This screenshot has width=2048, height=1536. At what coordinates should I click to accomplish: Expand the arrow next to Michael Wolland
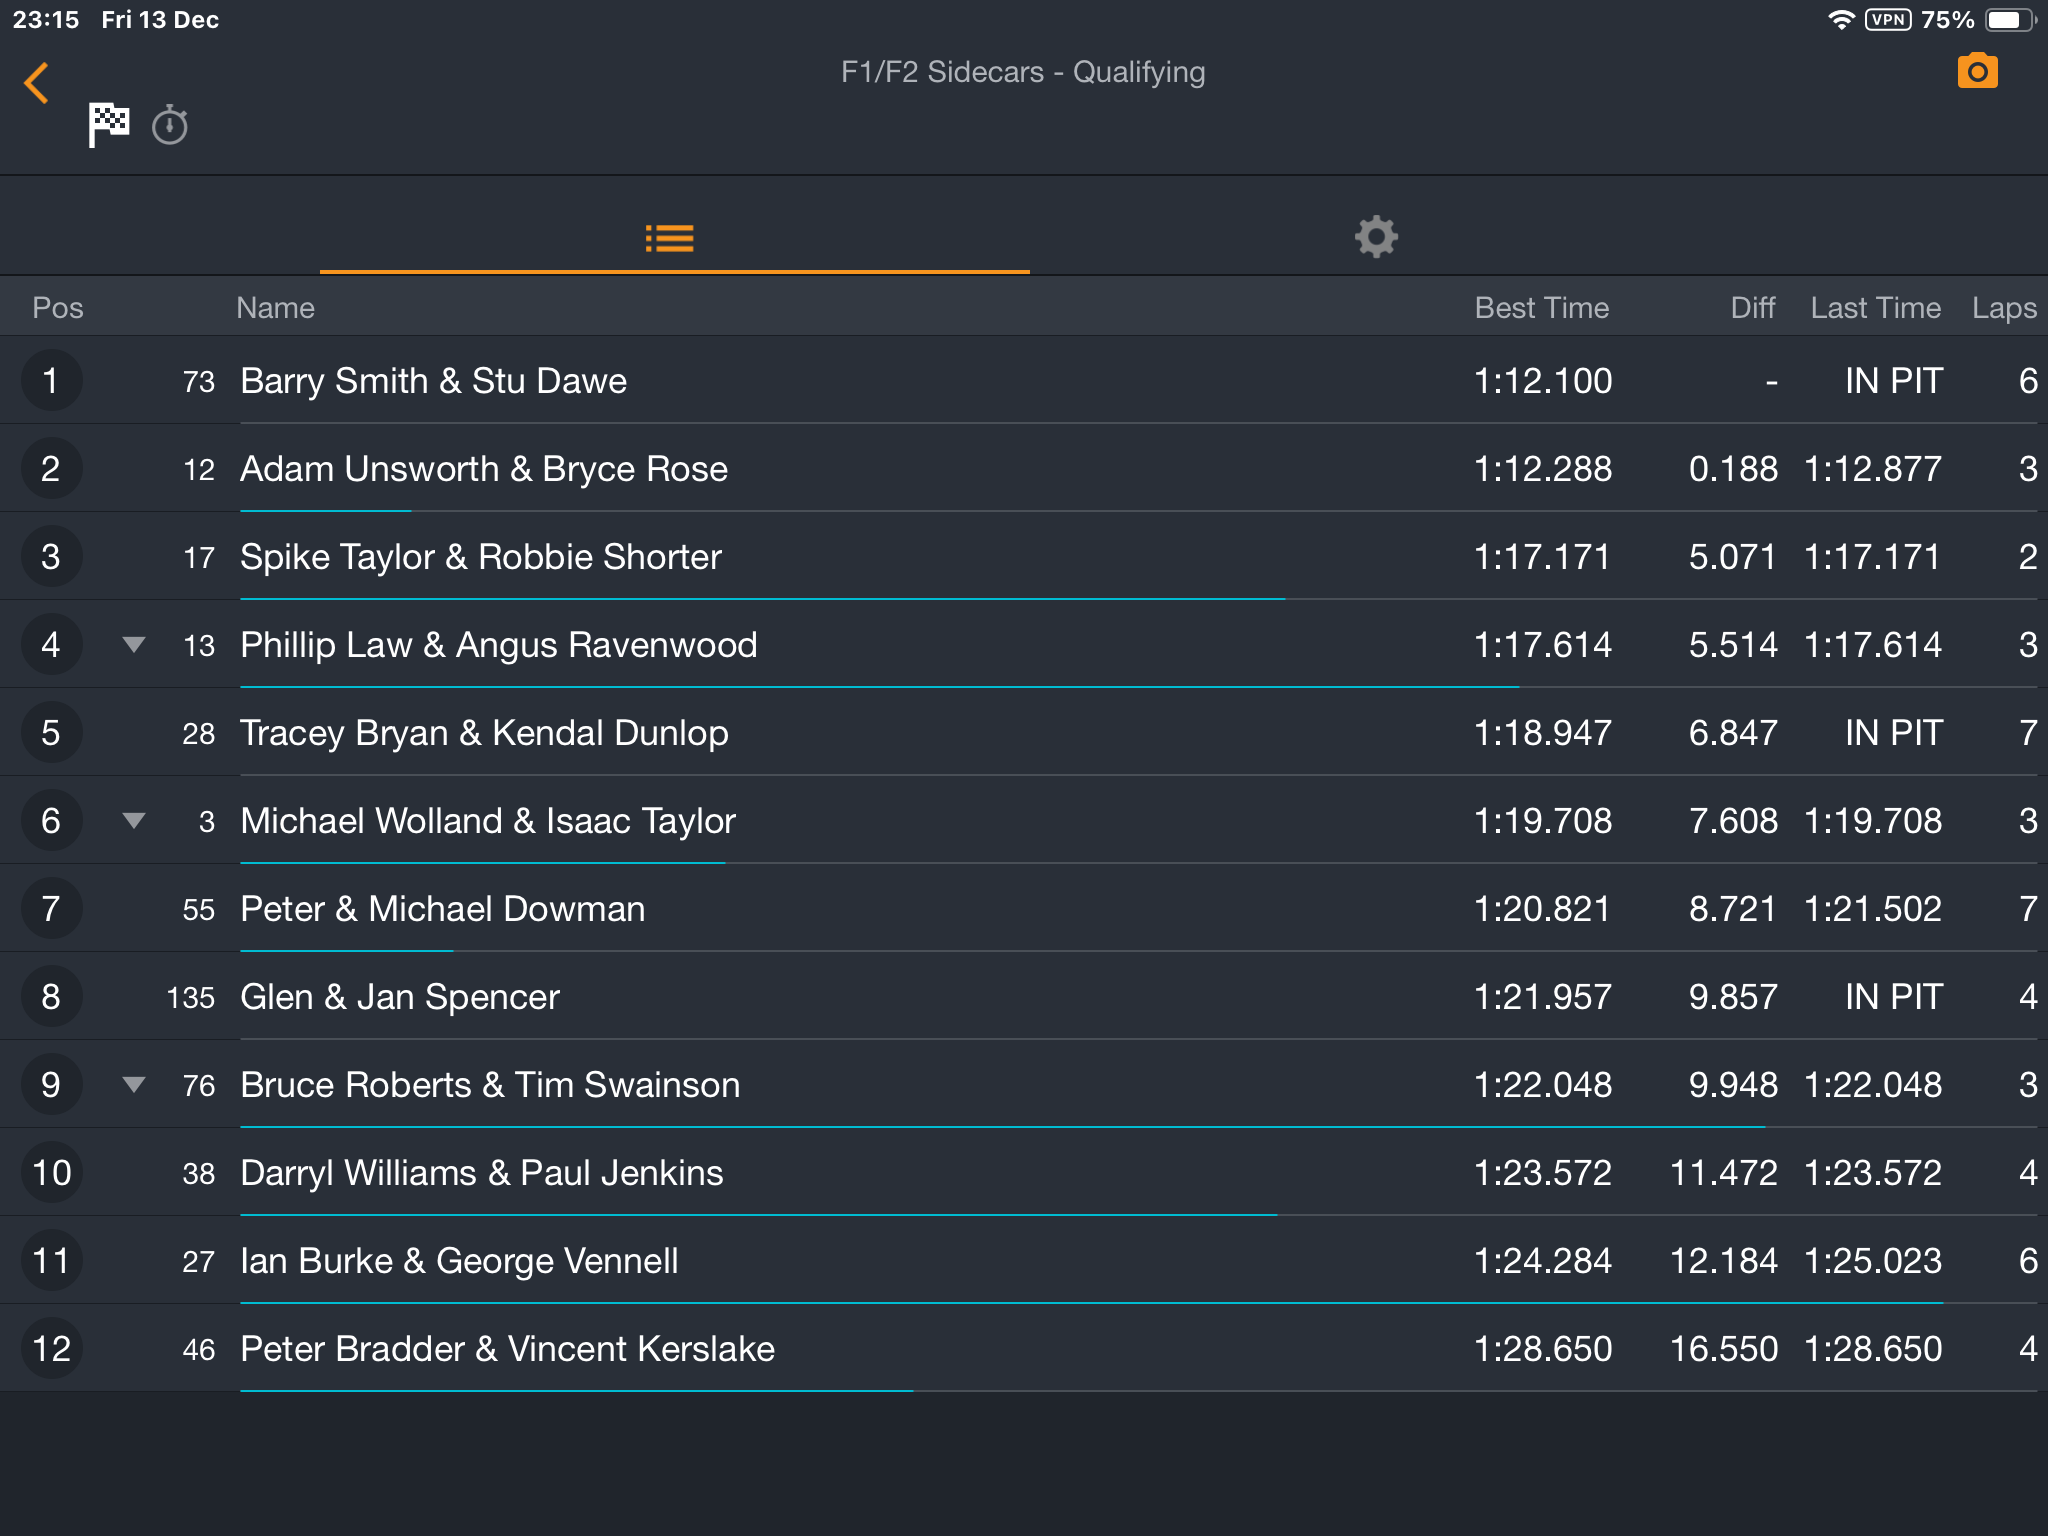134,821
